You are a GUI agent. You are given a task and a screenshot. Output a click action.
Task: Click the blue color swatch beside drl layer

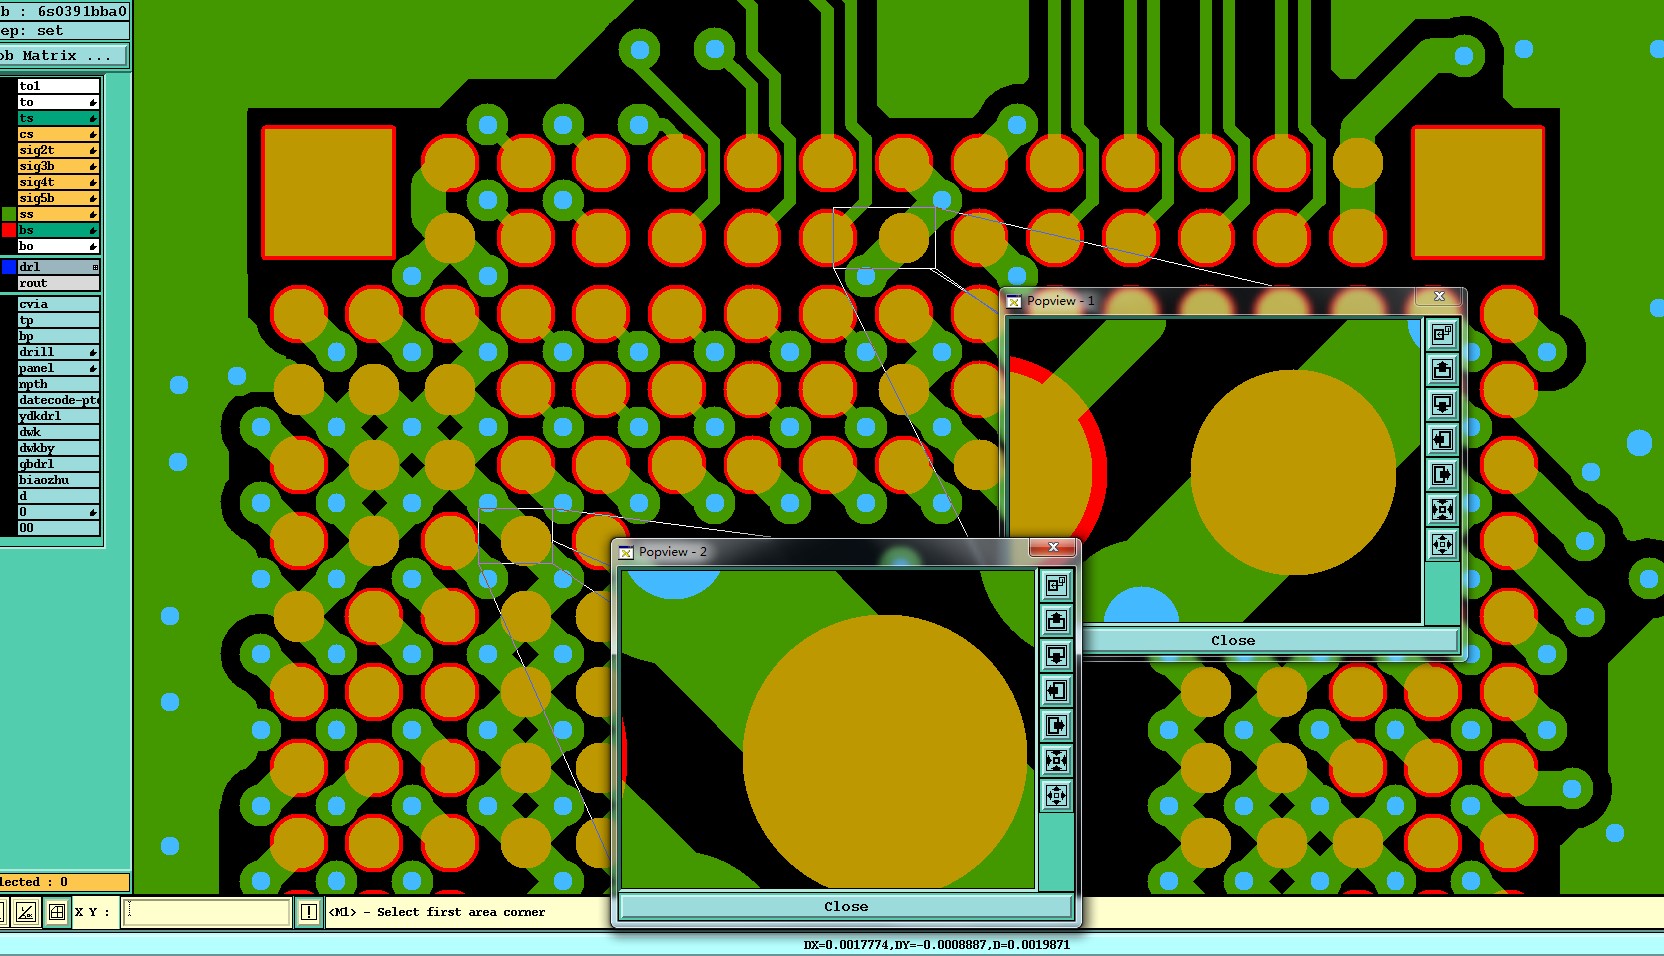[x=9, y=267]
